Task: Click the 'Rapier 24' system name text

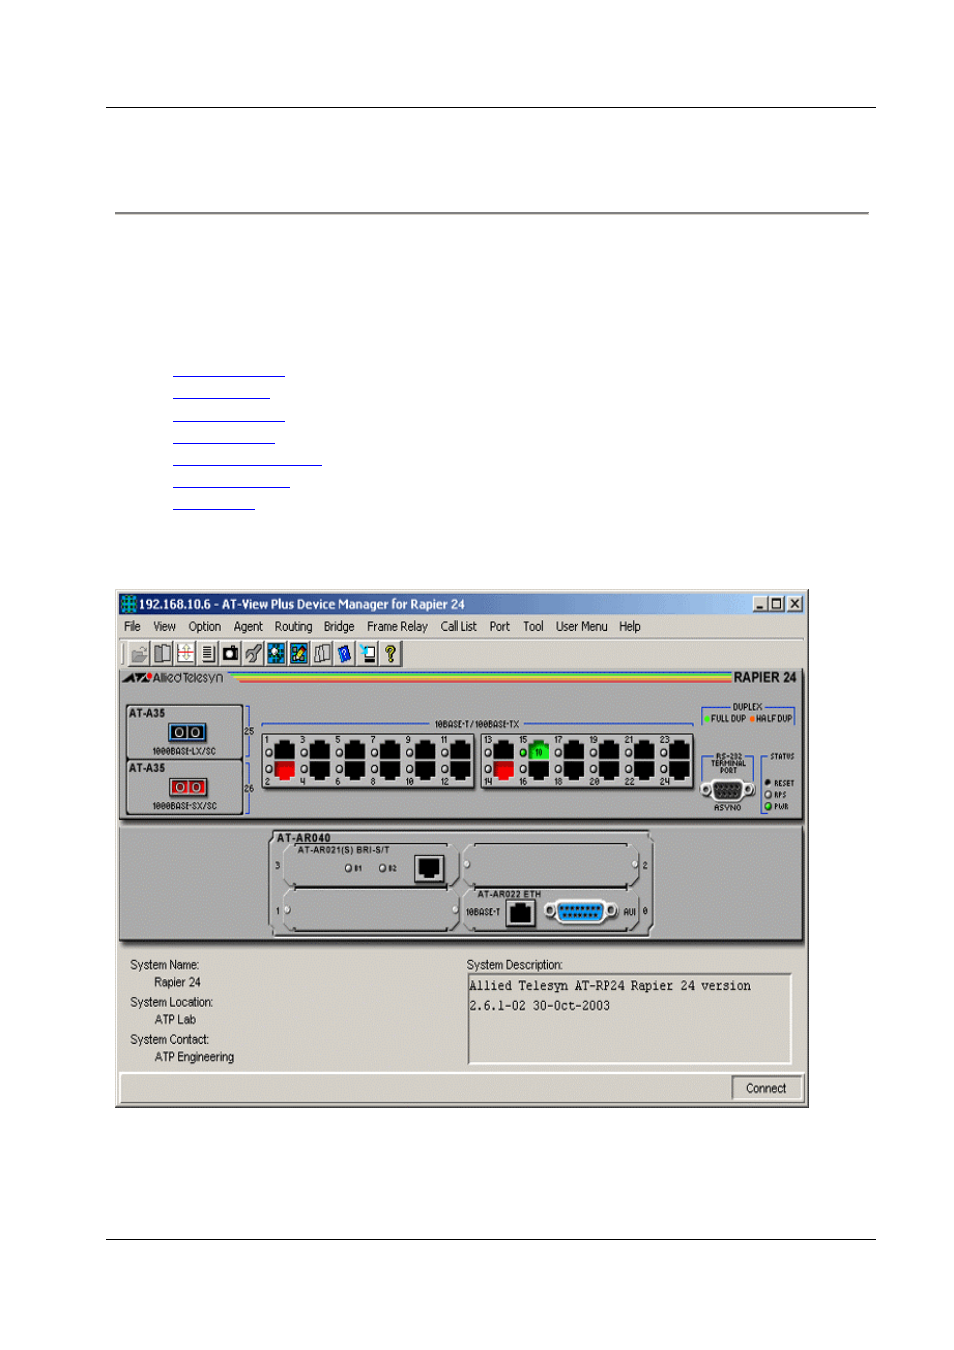Action: [x=178, y=983]
